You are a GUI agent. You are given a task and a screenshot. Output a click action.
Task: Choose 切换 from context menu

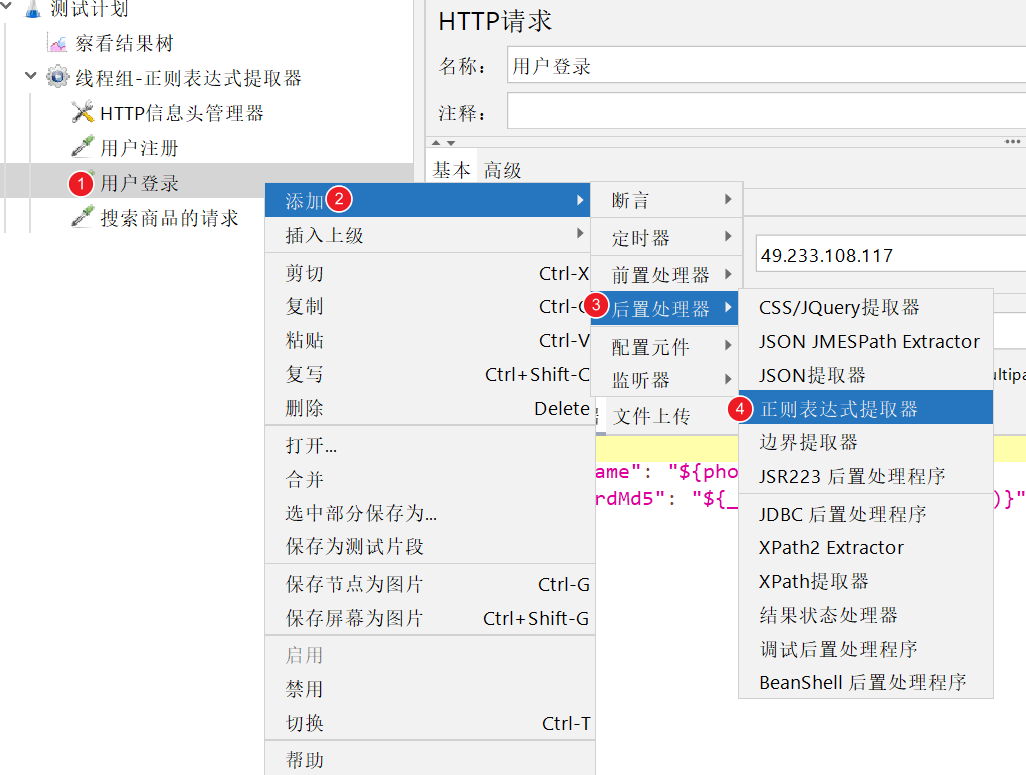coord(430,723)
